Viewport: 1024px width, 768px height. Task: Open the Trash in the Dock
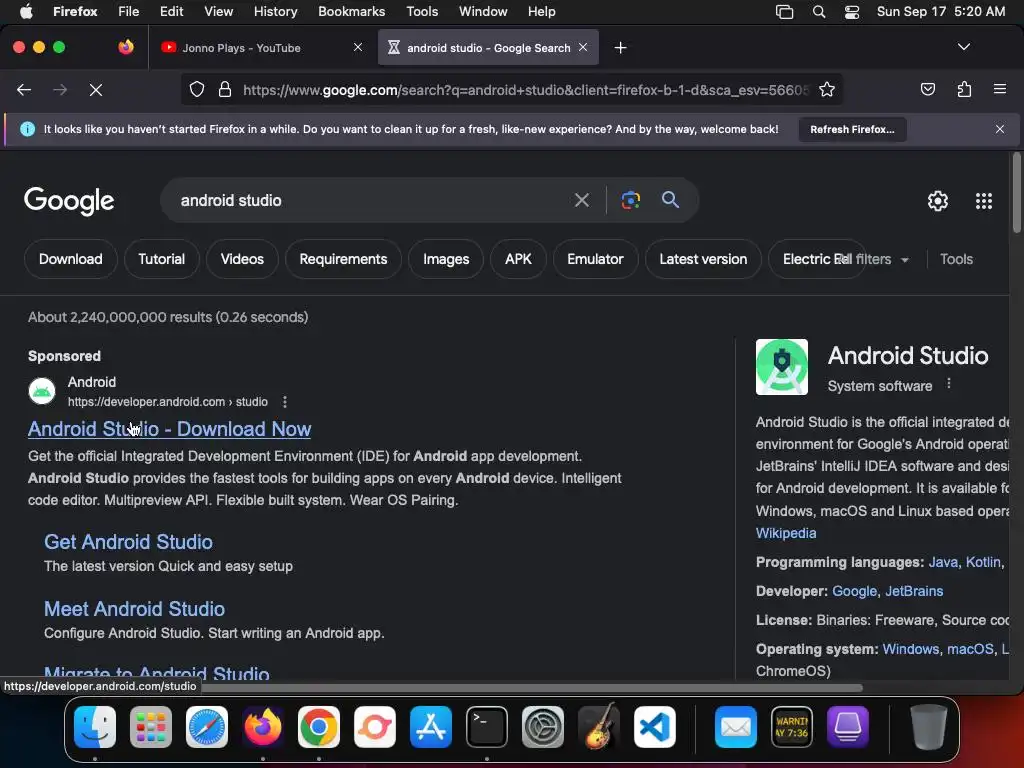pos(929,727)
